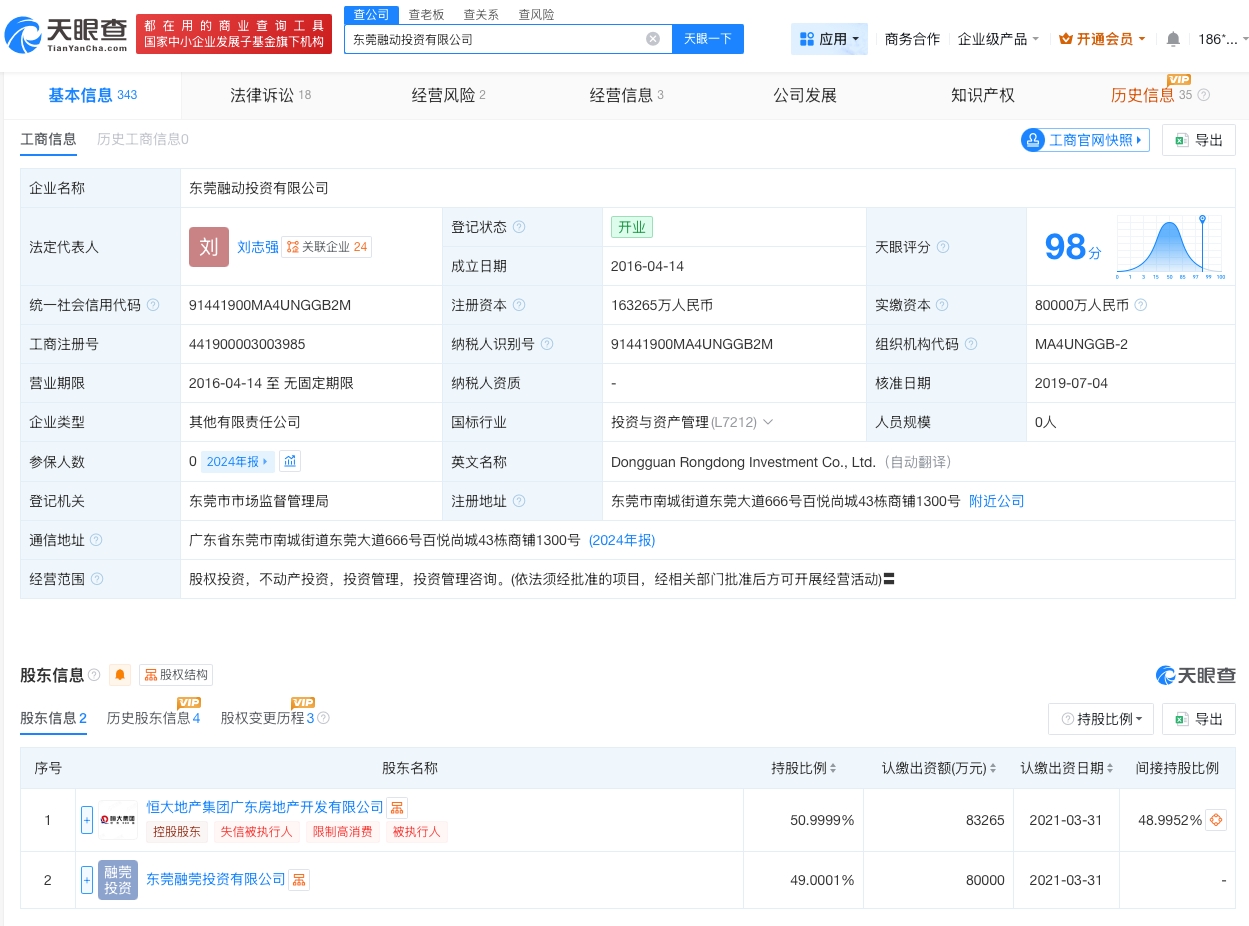This screenshot has height=926, width=1249.
Task: Click help icon next to 实缴资本 label
Action: (x=942, y=305)
